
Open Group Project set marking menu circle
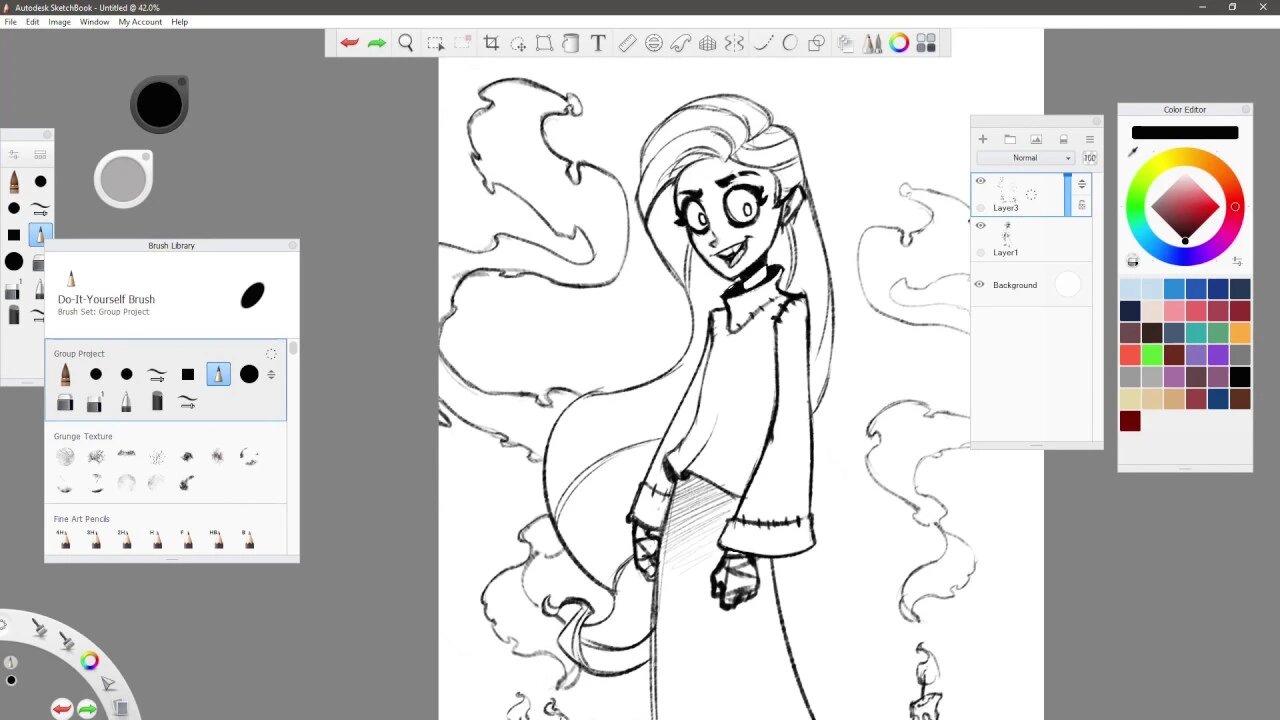point(271,354)
